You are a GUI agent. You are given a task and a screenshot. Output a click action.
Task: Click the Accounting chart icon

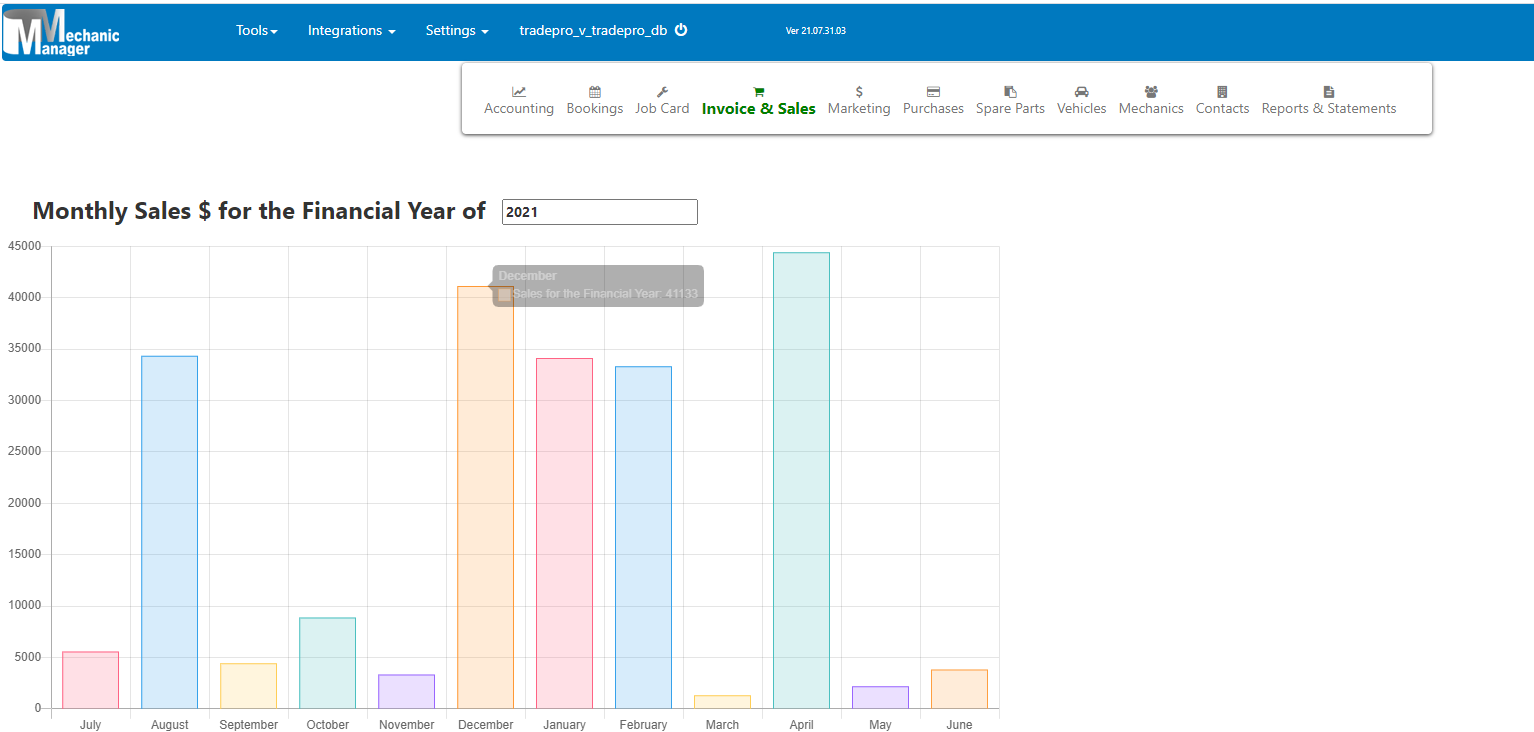pos(519,91)
